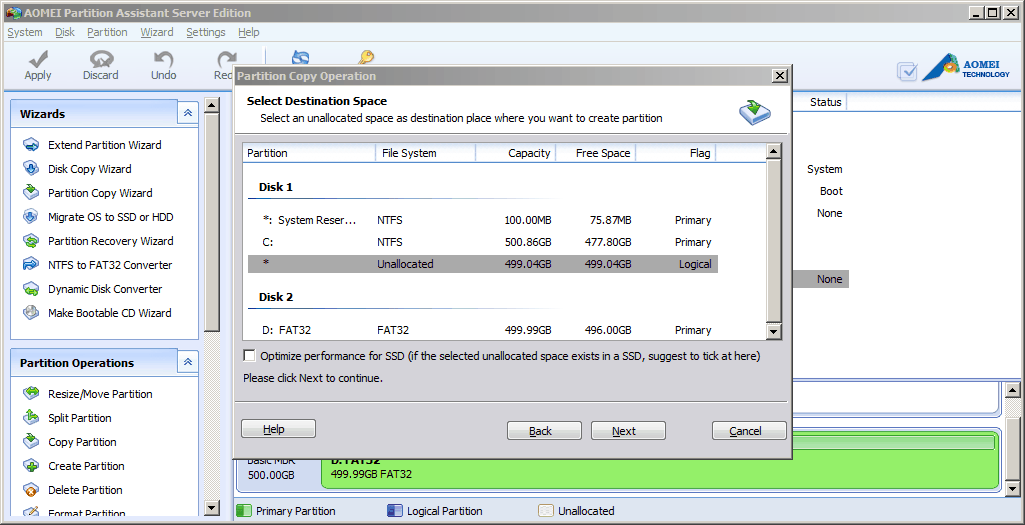The width and height of the screenshot is (1025, 525).
Task: Open the Wizard menu
Action: pyautogui.click(x=157, y=32)
